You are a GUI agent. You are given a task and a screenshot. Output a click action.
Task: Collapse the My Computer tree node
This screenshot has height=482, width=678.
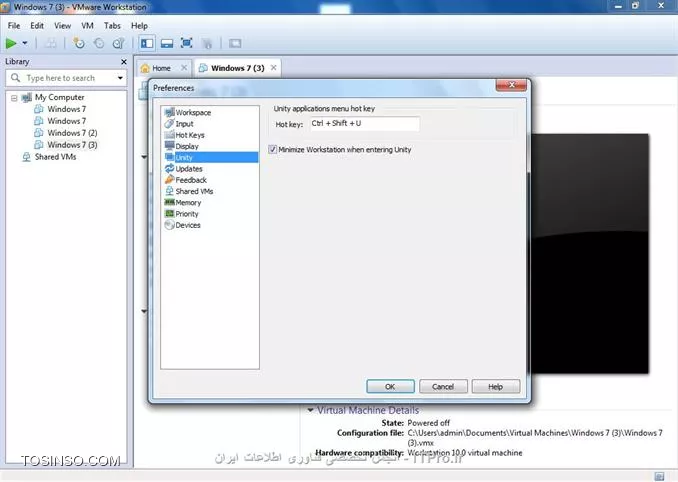14,98
